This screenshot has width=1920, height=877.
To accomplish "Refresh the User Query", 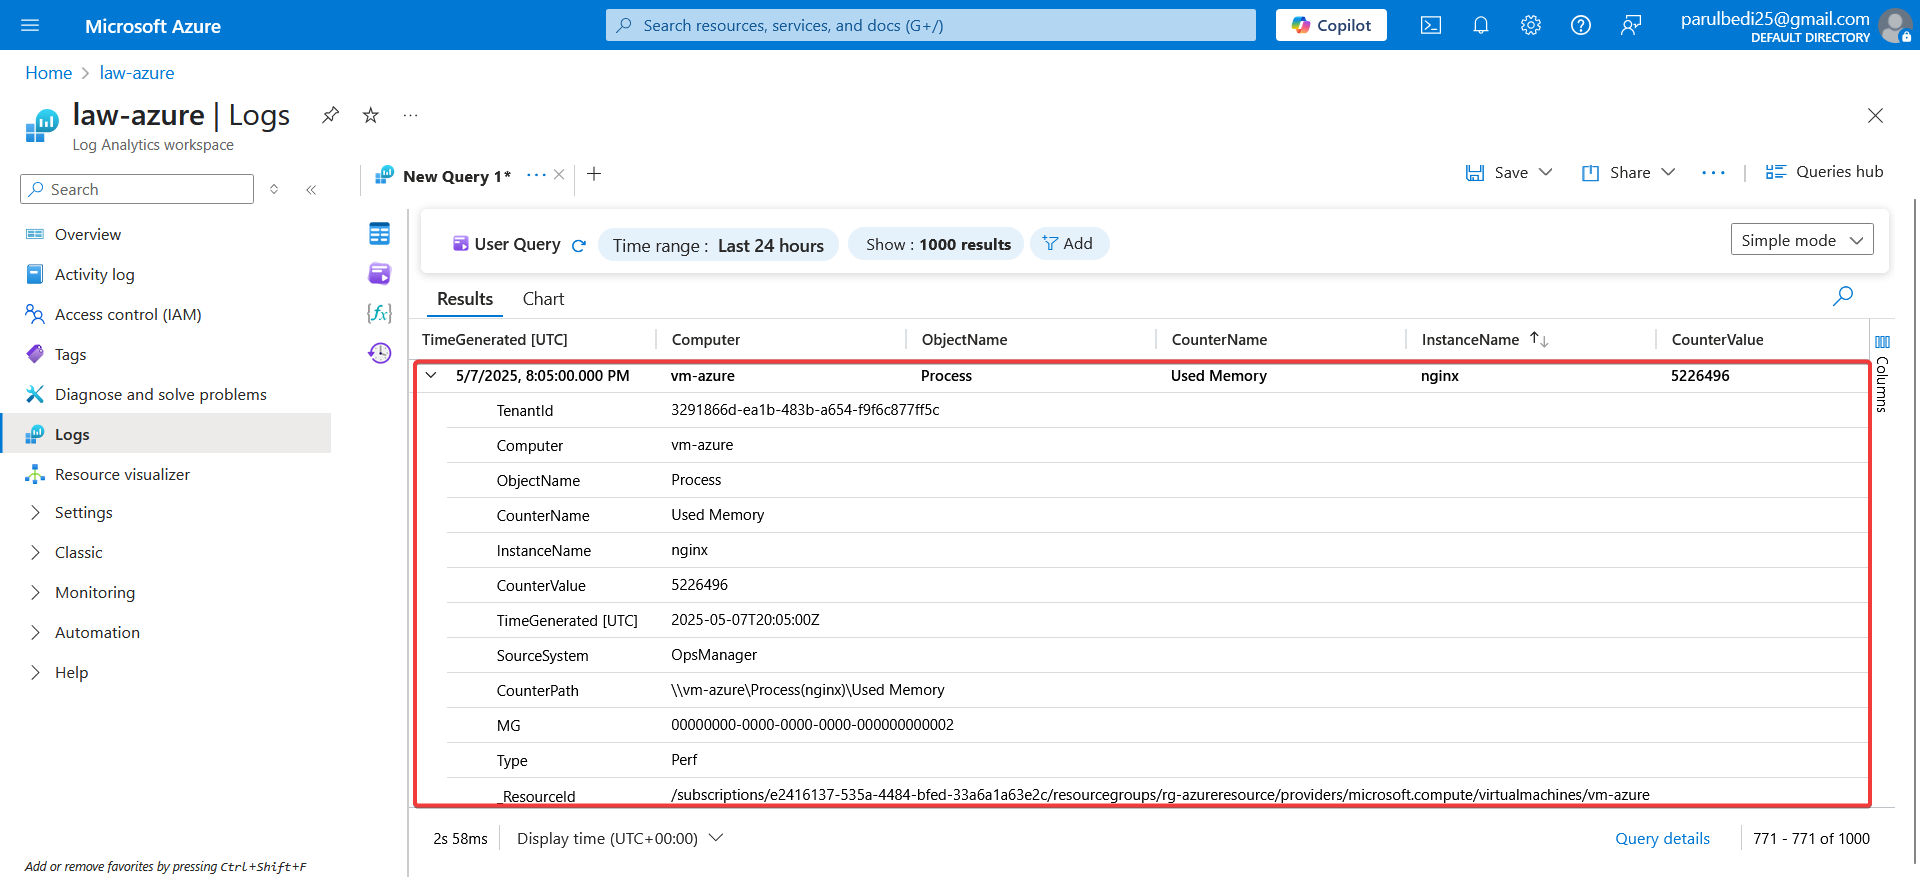I will 578,245.
